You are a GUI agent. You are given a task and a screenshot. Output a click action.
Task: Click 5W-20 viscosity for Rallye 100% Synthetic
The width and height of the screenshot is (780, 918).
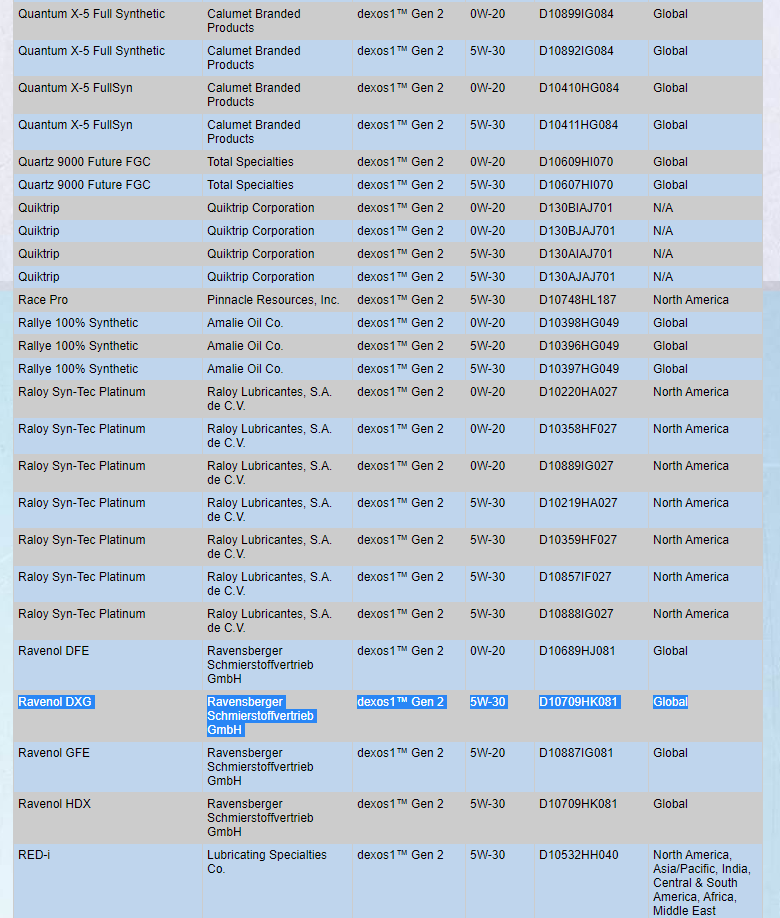coord(487,346)
